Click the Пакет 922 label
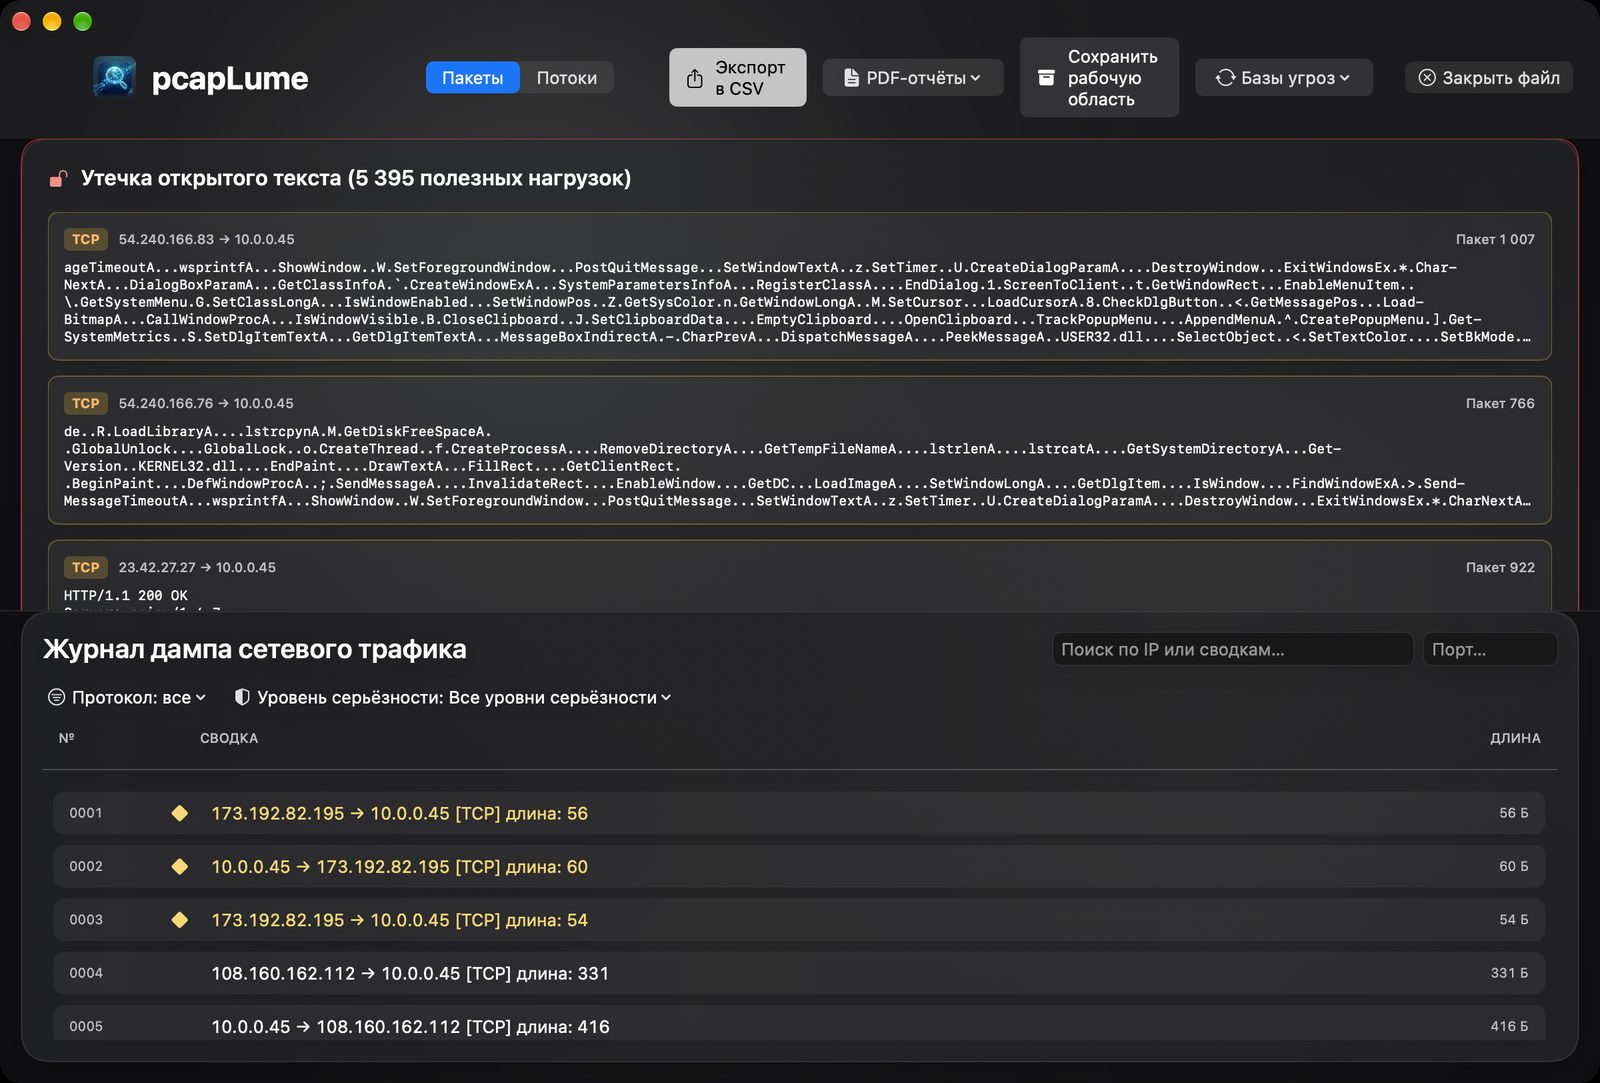Screen dimensions: 1600x1083 tap(1500, 567)
